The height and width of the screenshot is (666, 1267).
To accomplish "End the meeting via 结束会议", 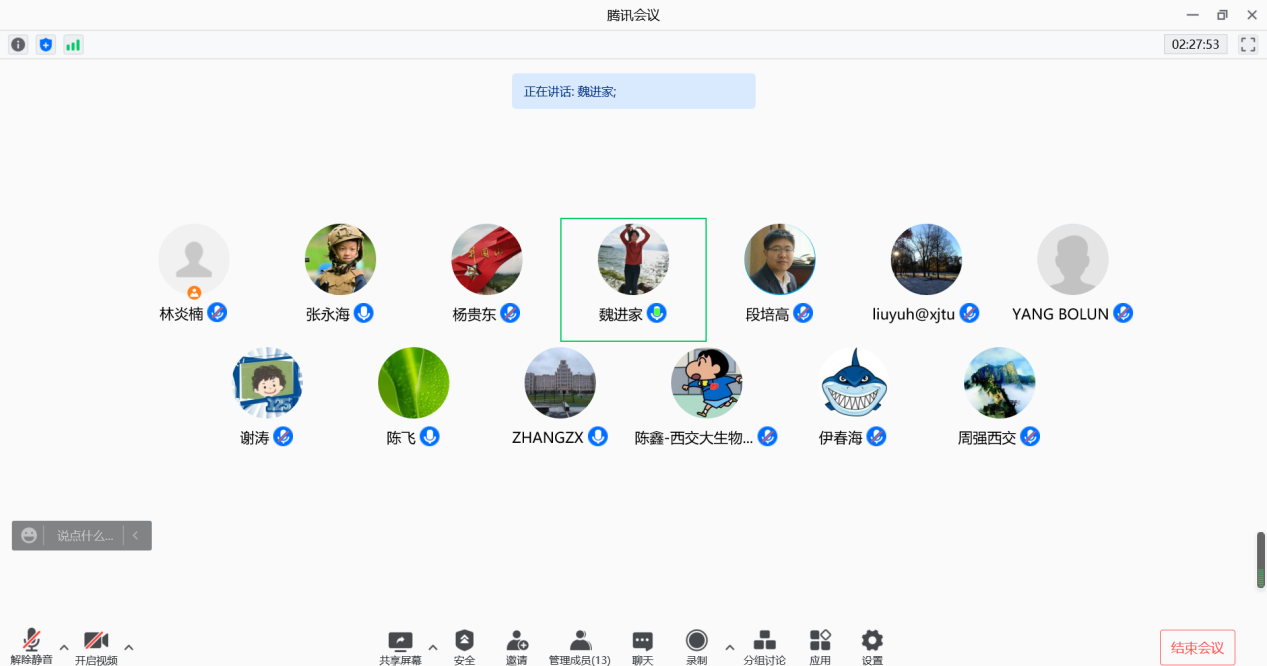I will coord(1197,647).
